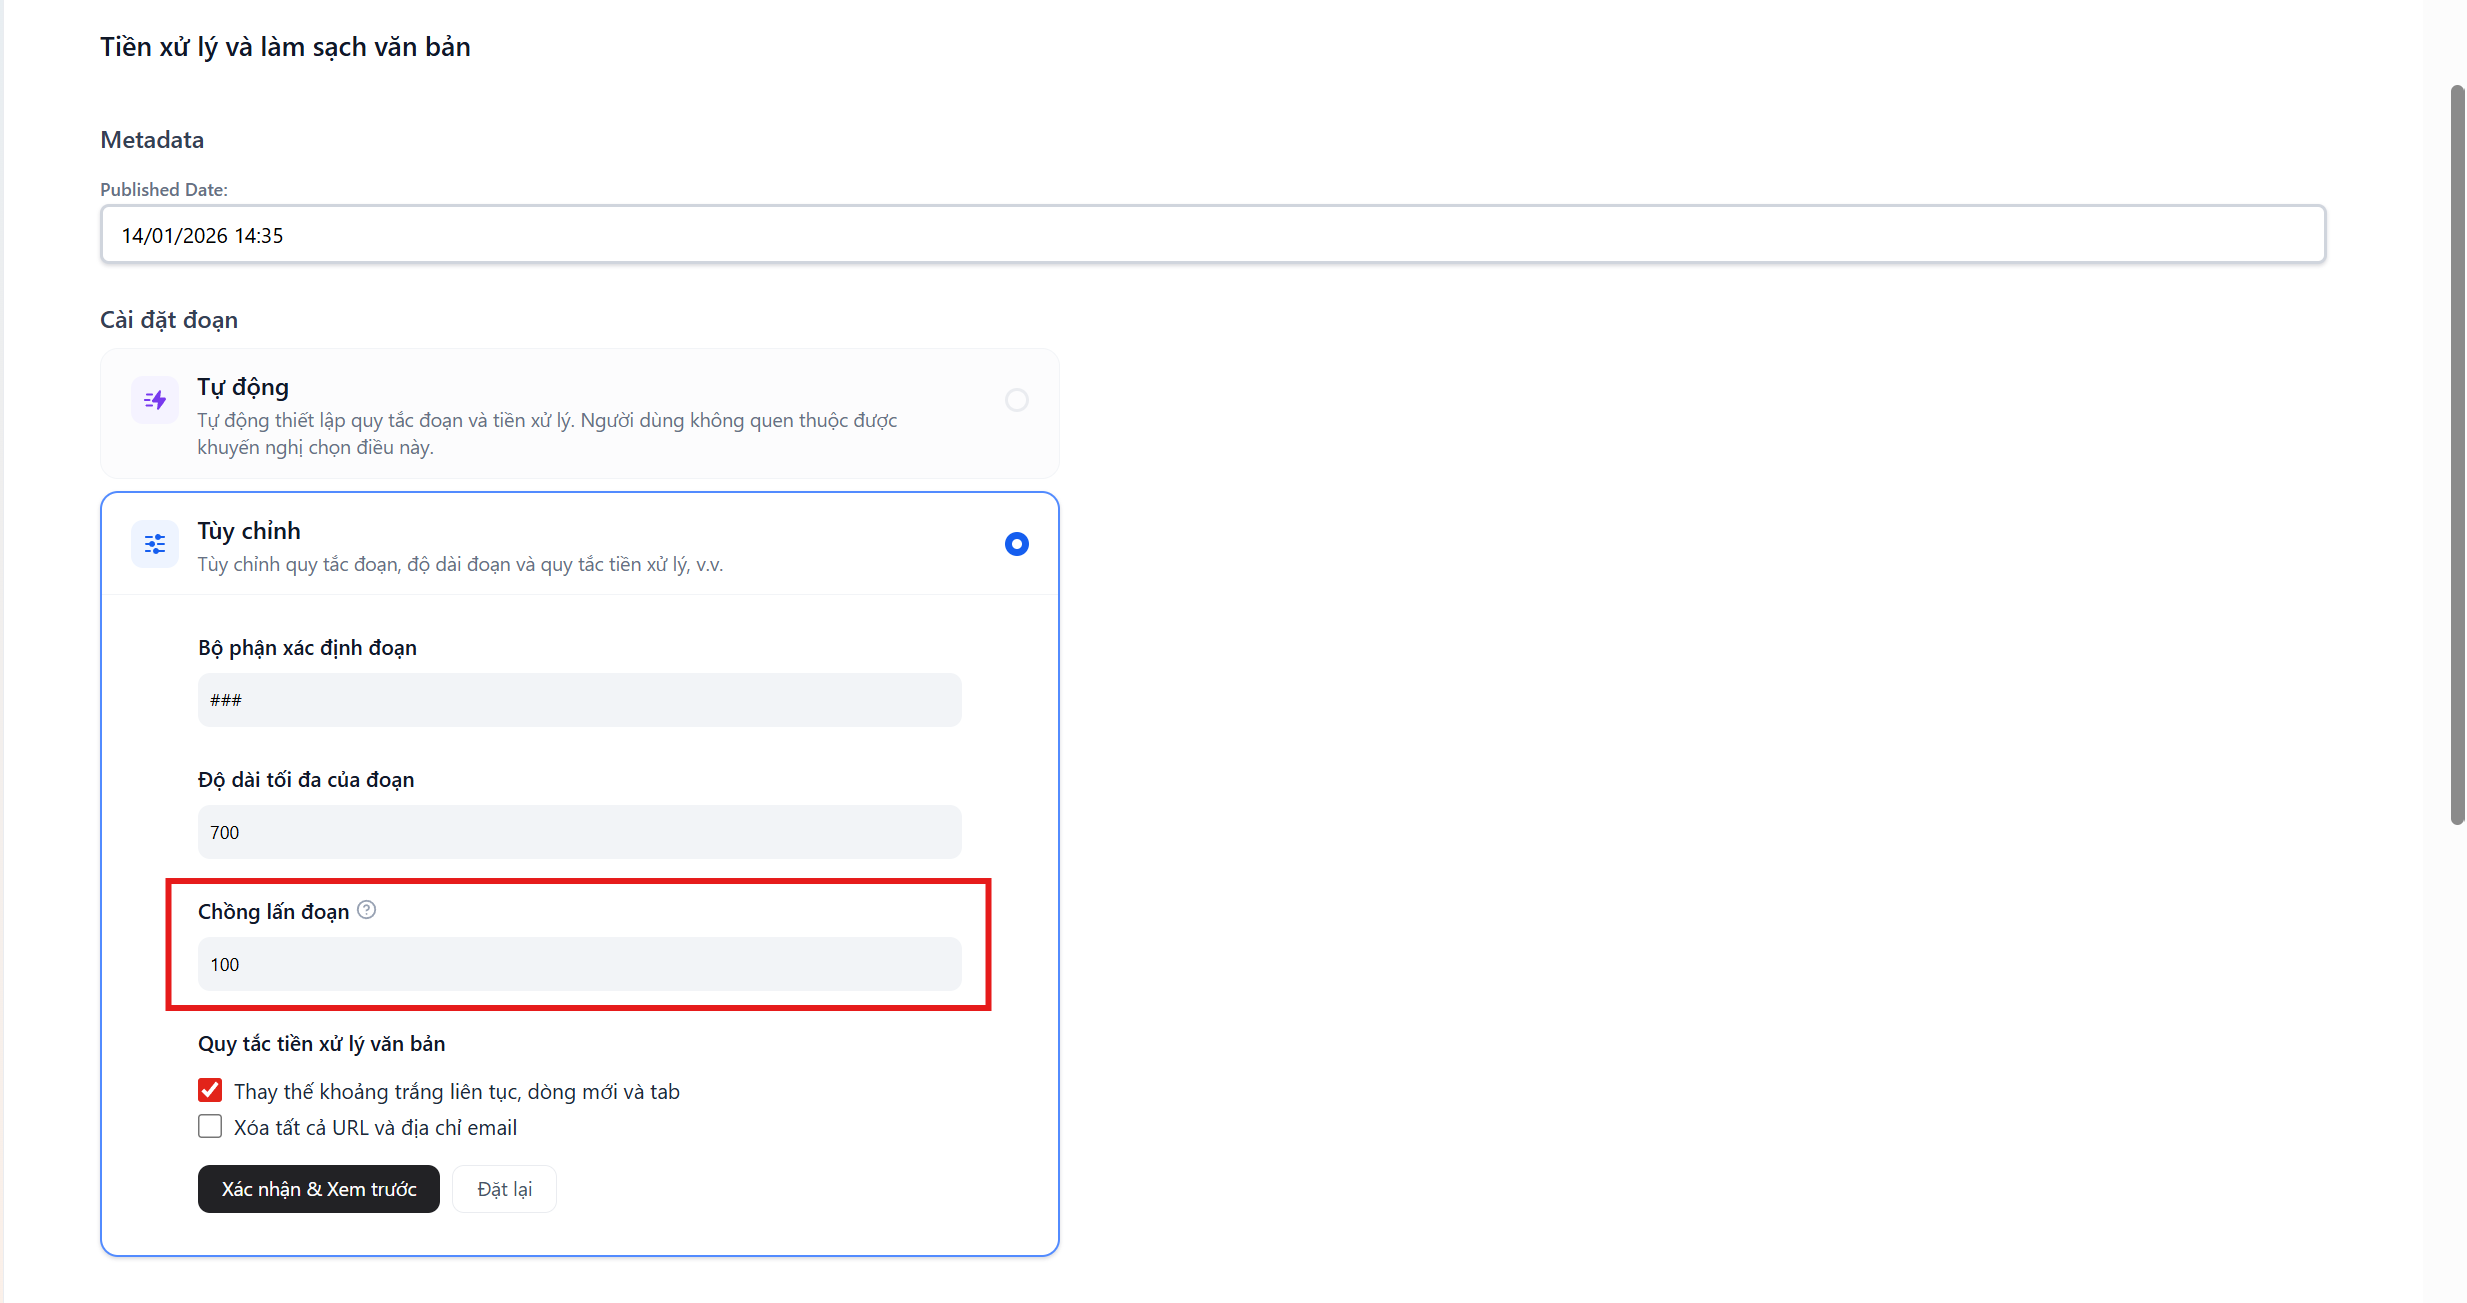Click the Tự động option title
This screenshot has width=2467, height=1303.
click(x=243, y=387)
